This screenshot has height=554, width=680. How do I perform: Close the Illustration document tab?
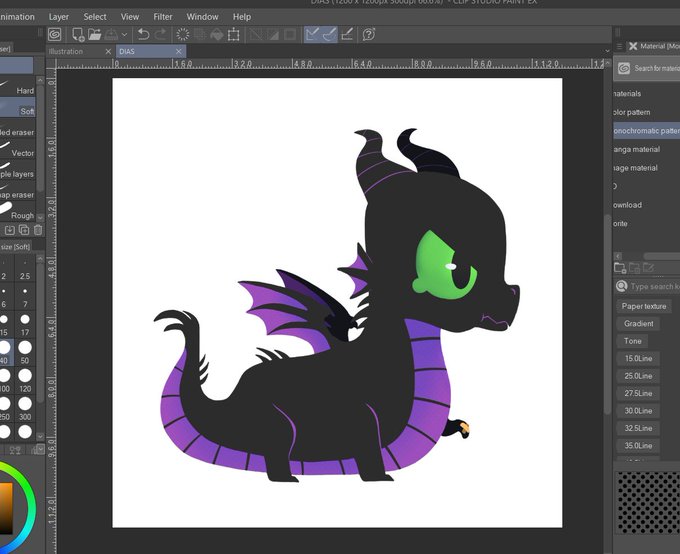108,51
